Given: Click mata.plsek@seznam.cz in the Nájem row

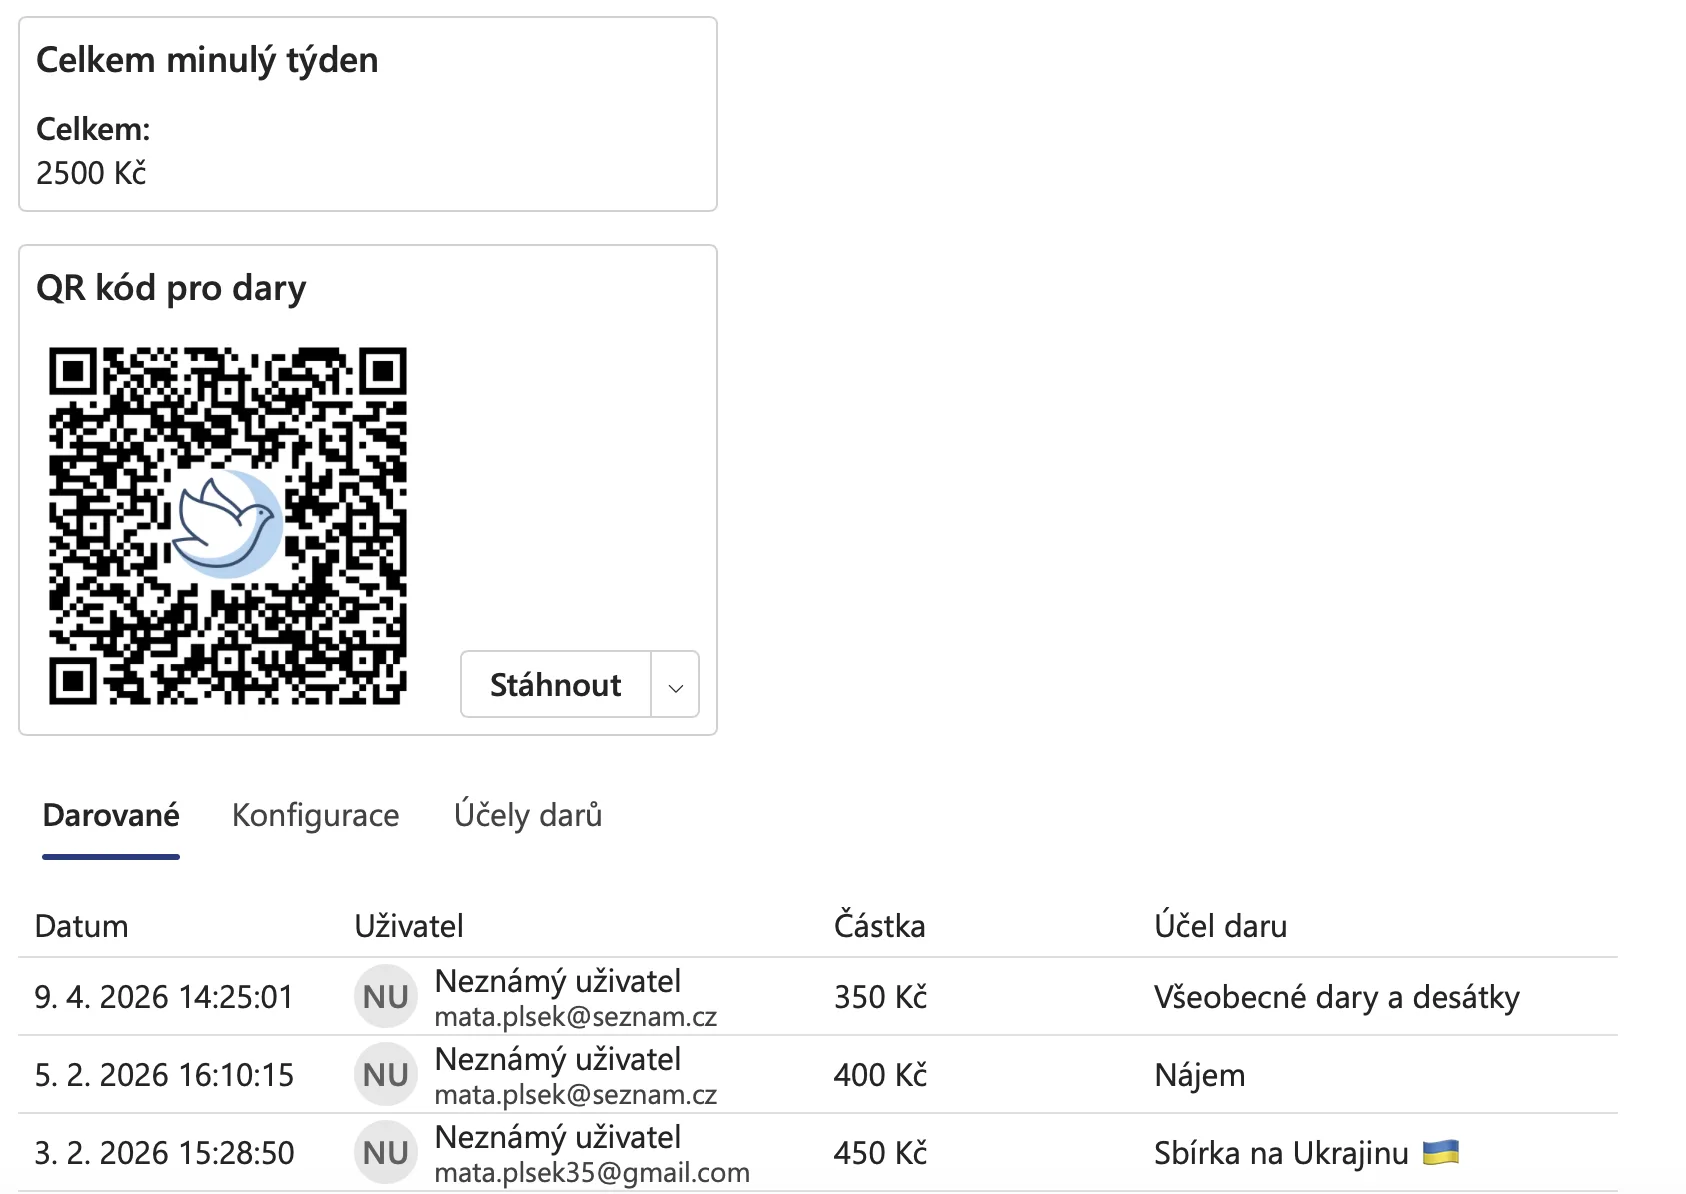Looking at the screenshot, I should click(576, 1094).
